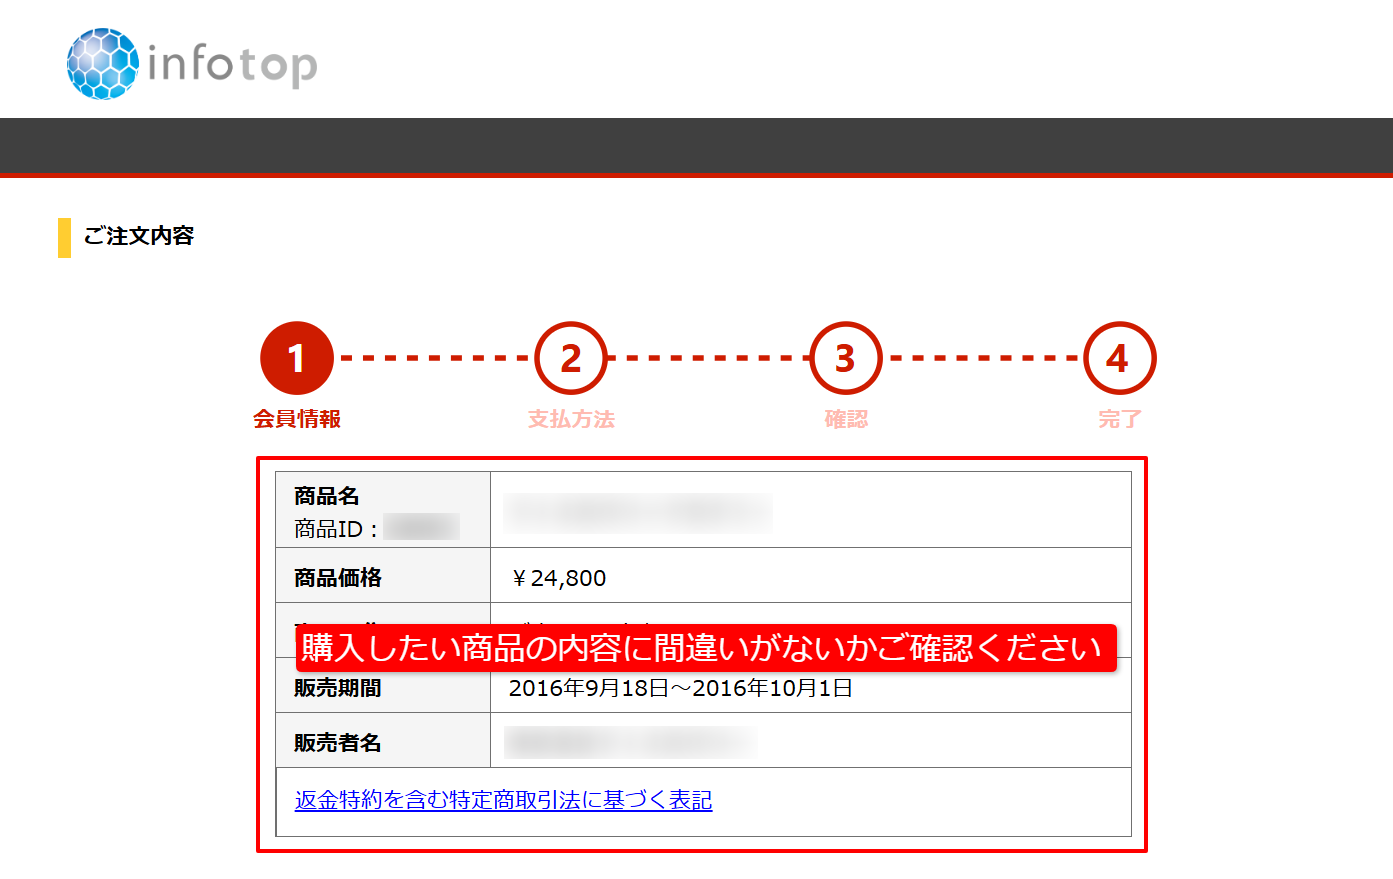Click the 会員情報 step label
The width and height of the screenshot is (1393, 879).
click(296, 419)
